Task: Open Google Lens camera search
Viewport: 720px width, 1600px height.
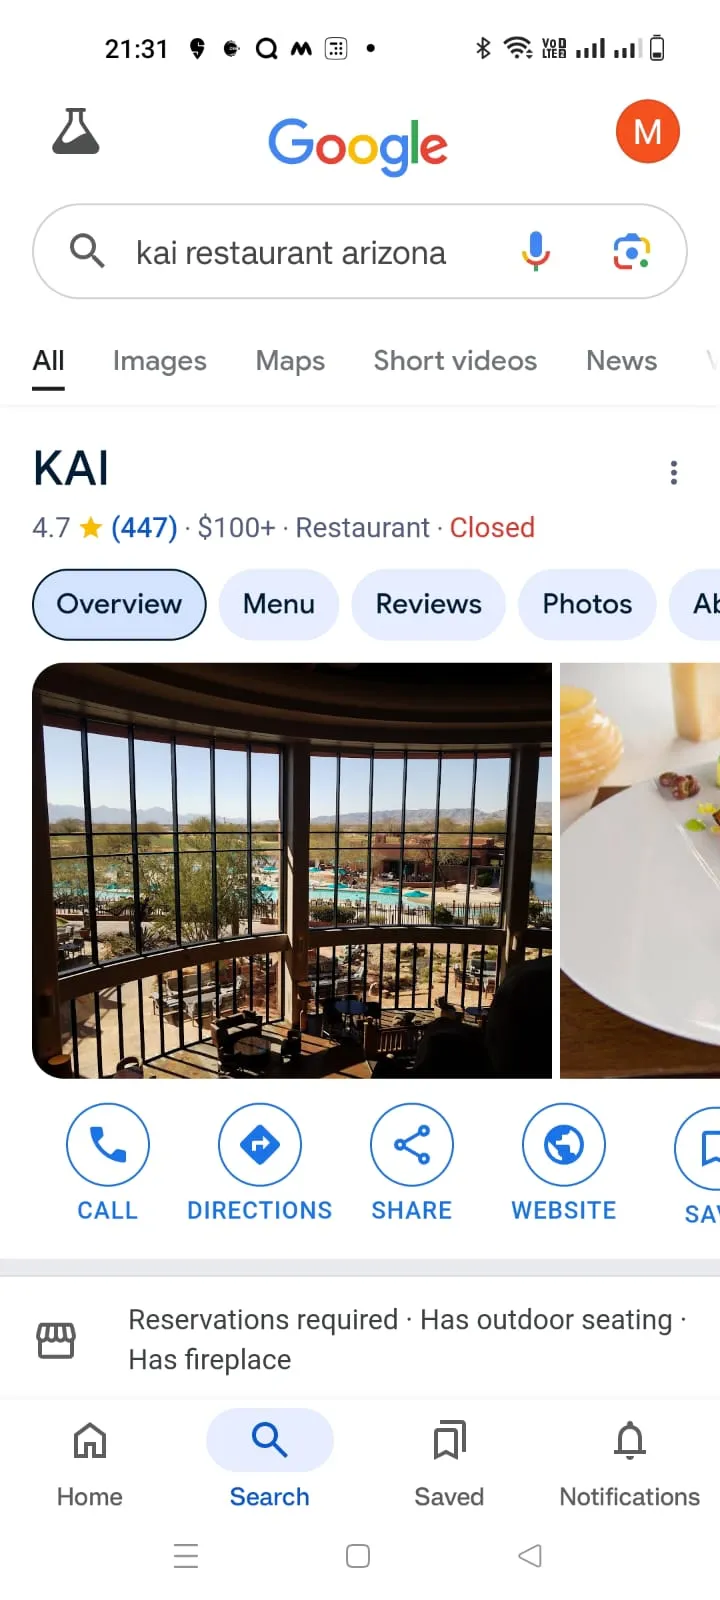Action: (x=631, y=252)
